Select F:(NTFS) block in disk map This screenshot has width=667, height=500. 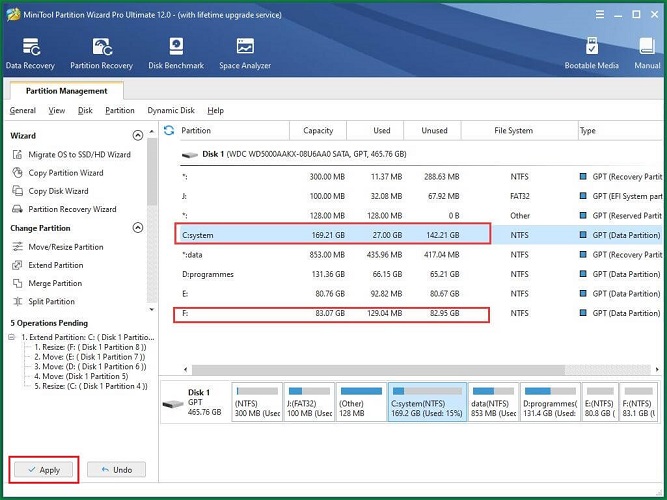638,402
